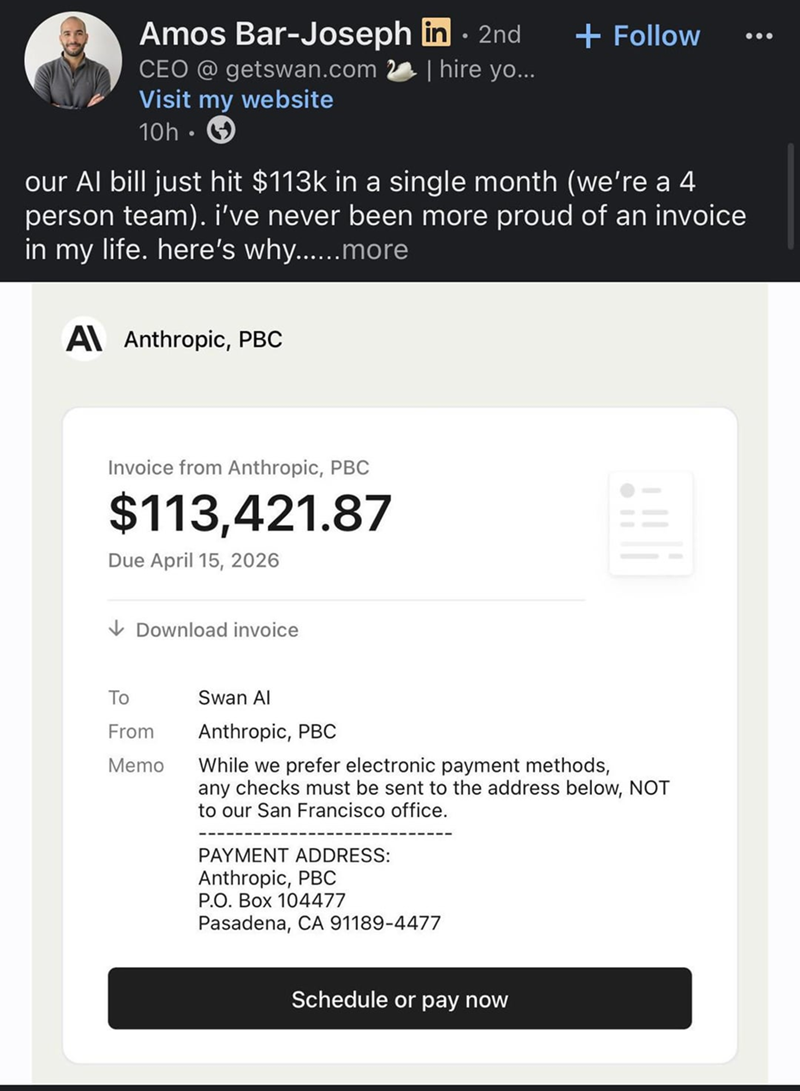Open Amos Bar-Joseph's profile photo
Image resolution: width=800 pixels, height=1091 pixels.
click(73, 60)
